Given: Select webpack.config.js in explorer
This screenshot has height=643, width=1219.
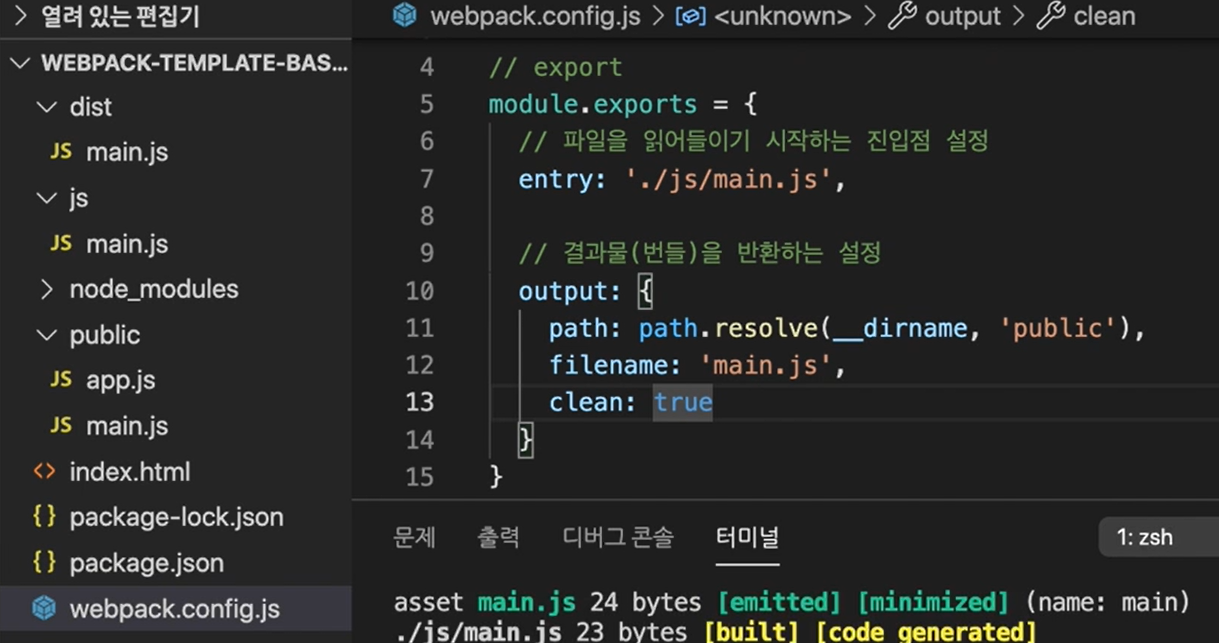Looking at the screenshot, I should point(174,609).
